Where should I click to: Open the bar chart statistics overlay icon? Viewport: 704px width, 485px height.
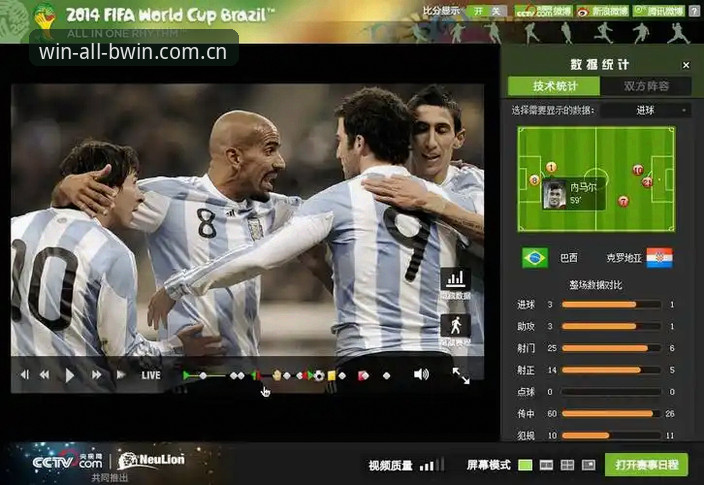click(455, 279)
